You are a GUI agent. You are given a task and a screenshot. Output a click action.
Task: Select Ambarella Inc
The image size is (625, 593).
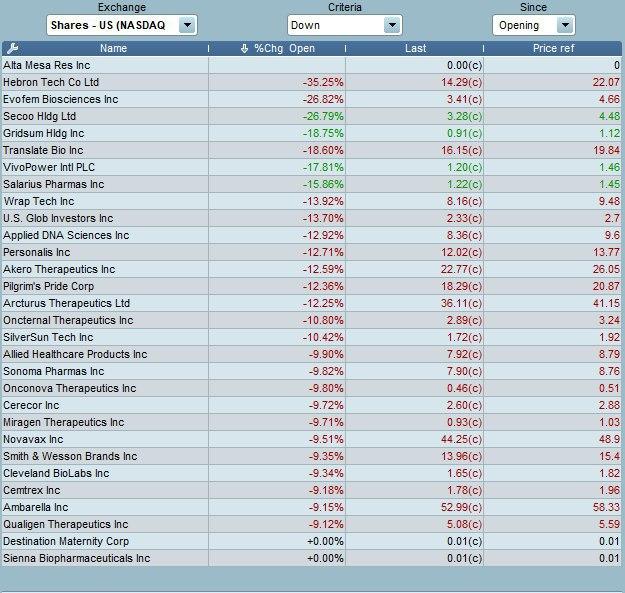coord(35,507)
